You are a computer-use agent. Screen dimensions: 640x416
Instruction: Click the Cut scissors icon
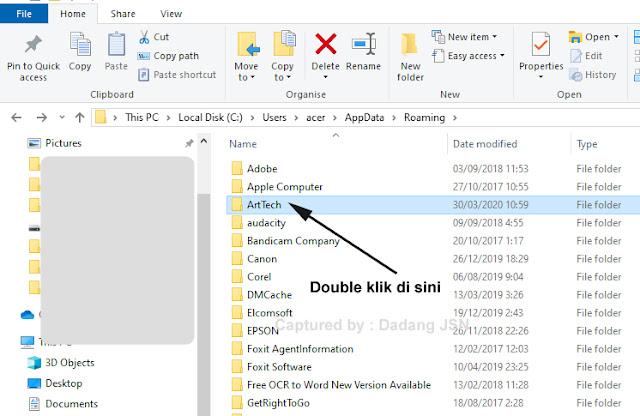coord(144,37)
